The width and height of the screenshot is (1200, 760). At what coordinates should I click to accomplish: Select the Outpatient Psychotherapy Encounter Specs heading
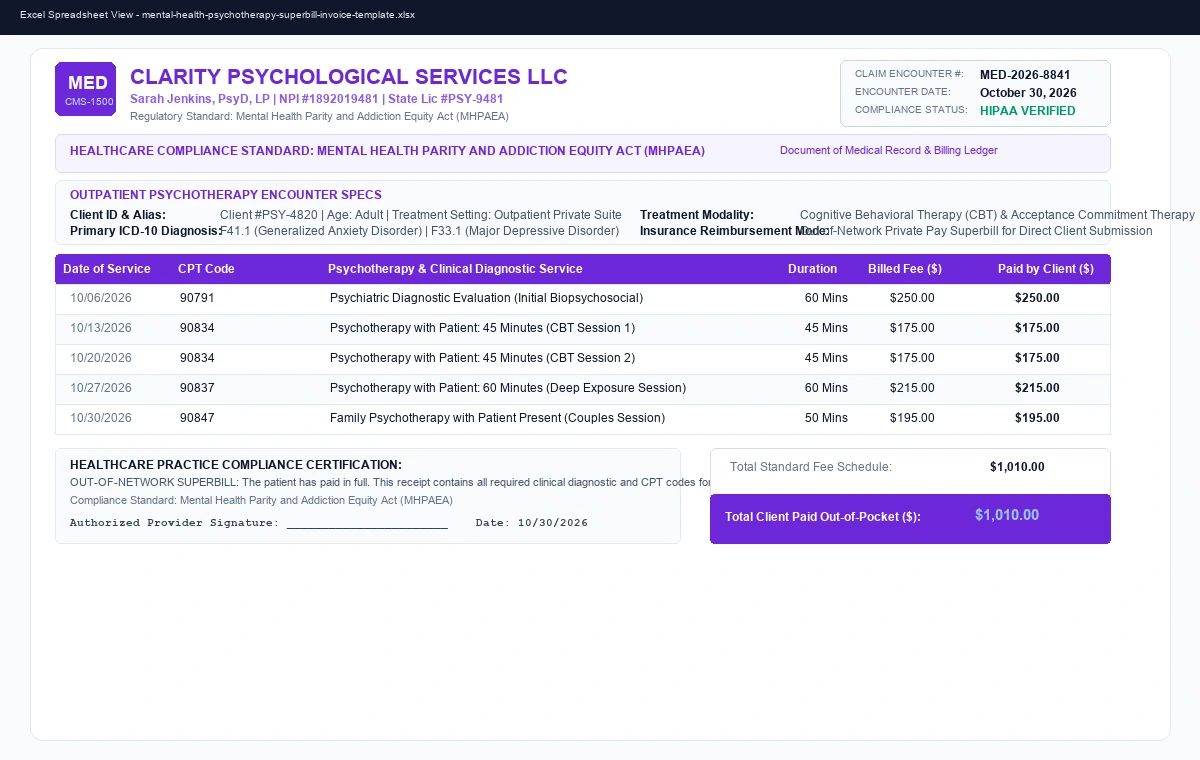(x=226, y=195)
